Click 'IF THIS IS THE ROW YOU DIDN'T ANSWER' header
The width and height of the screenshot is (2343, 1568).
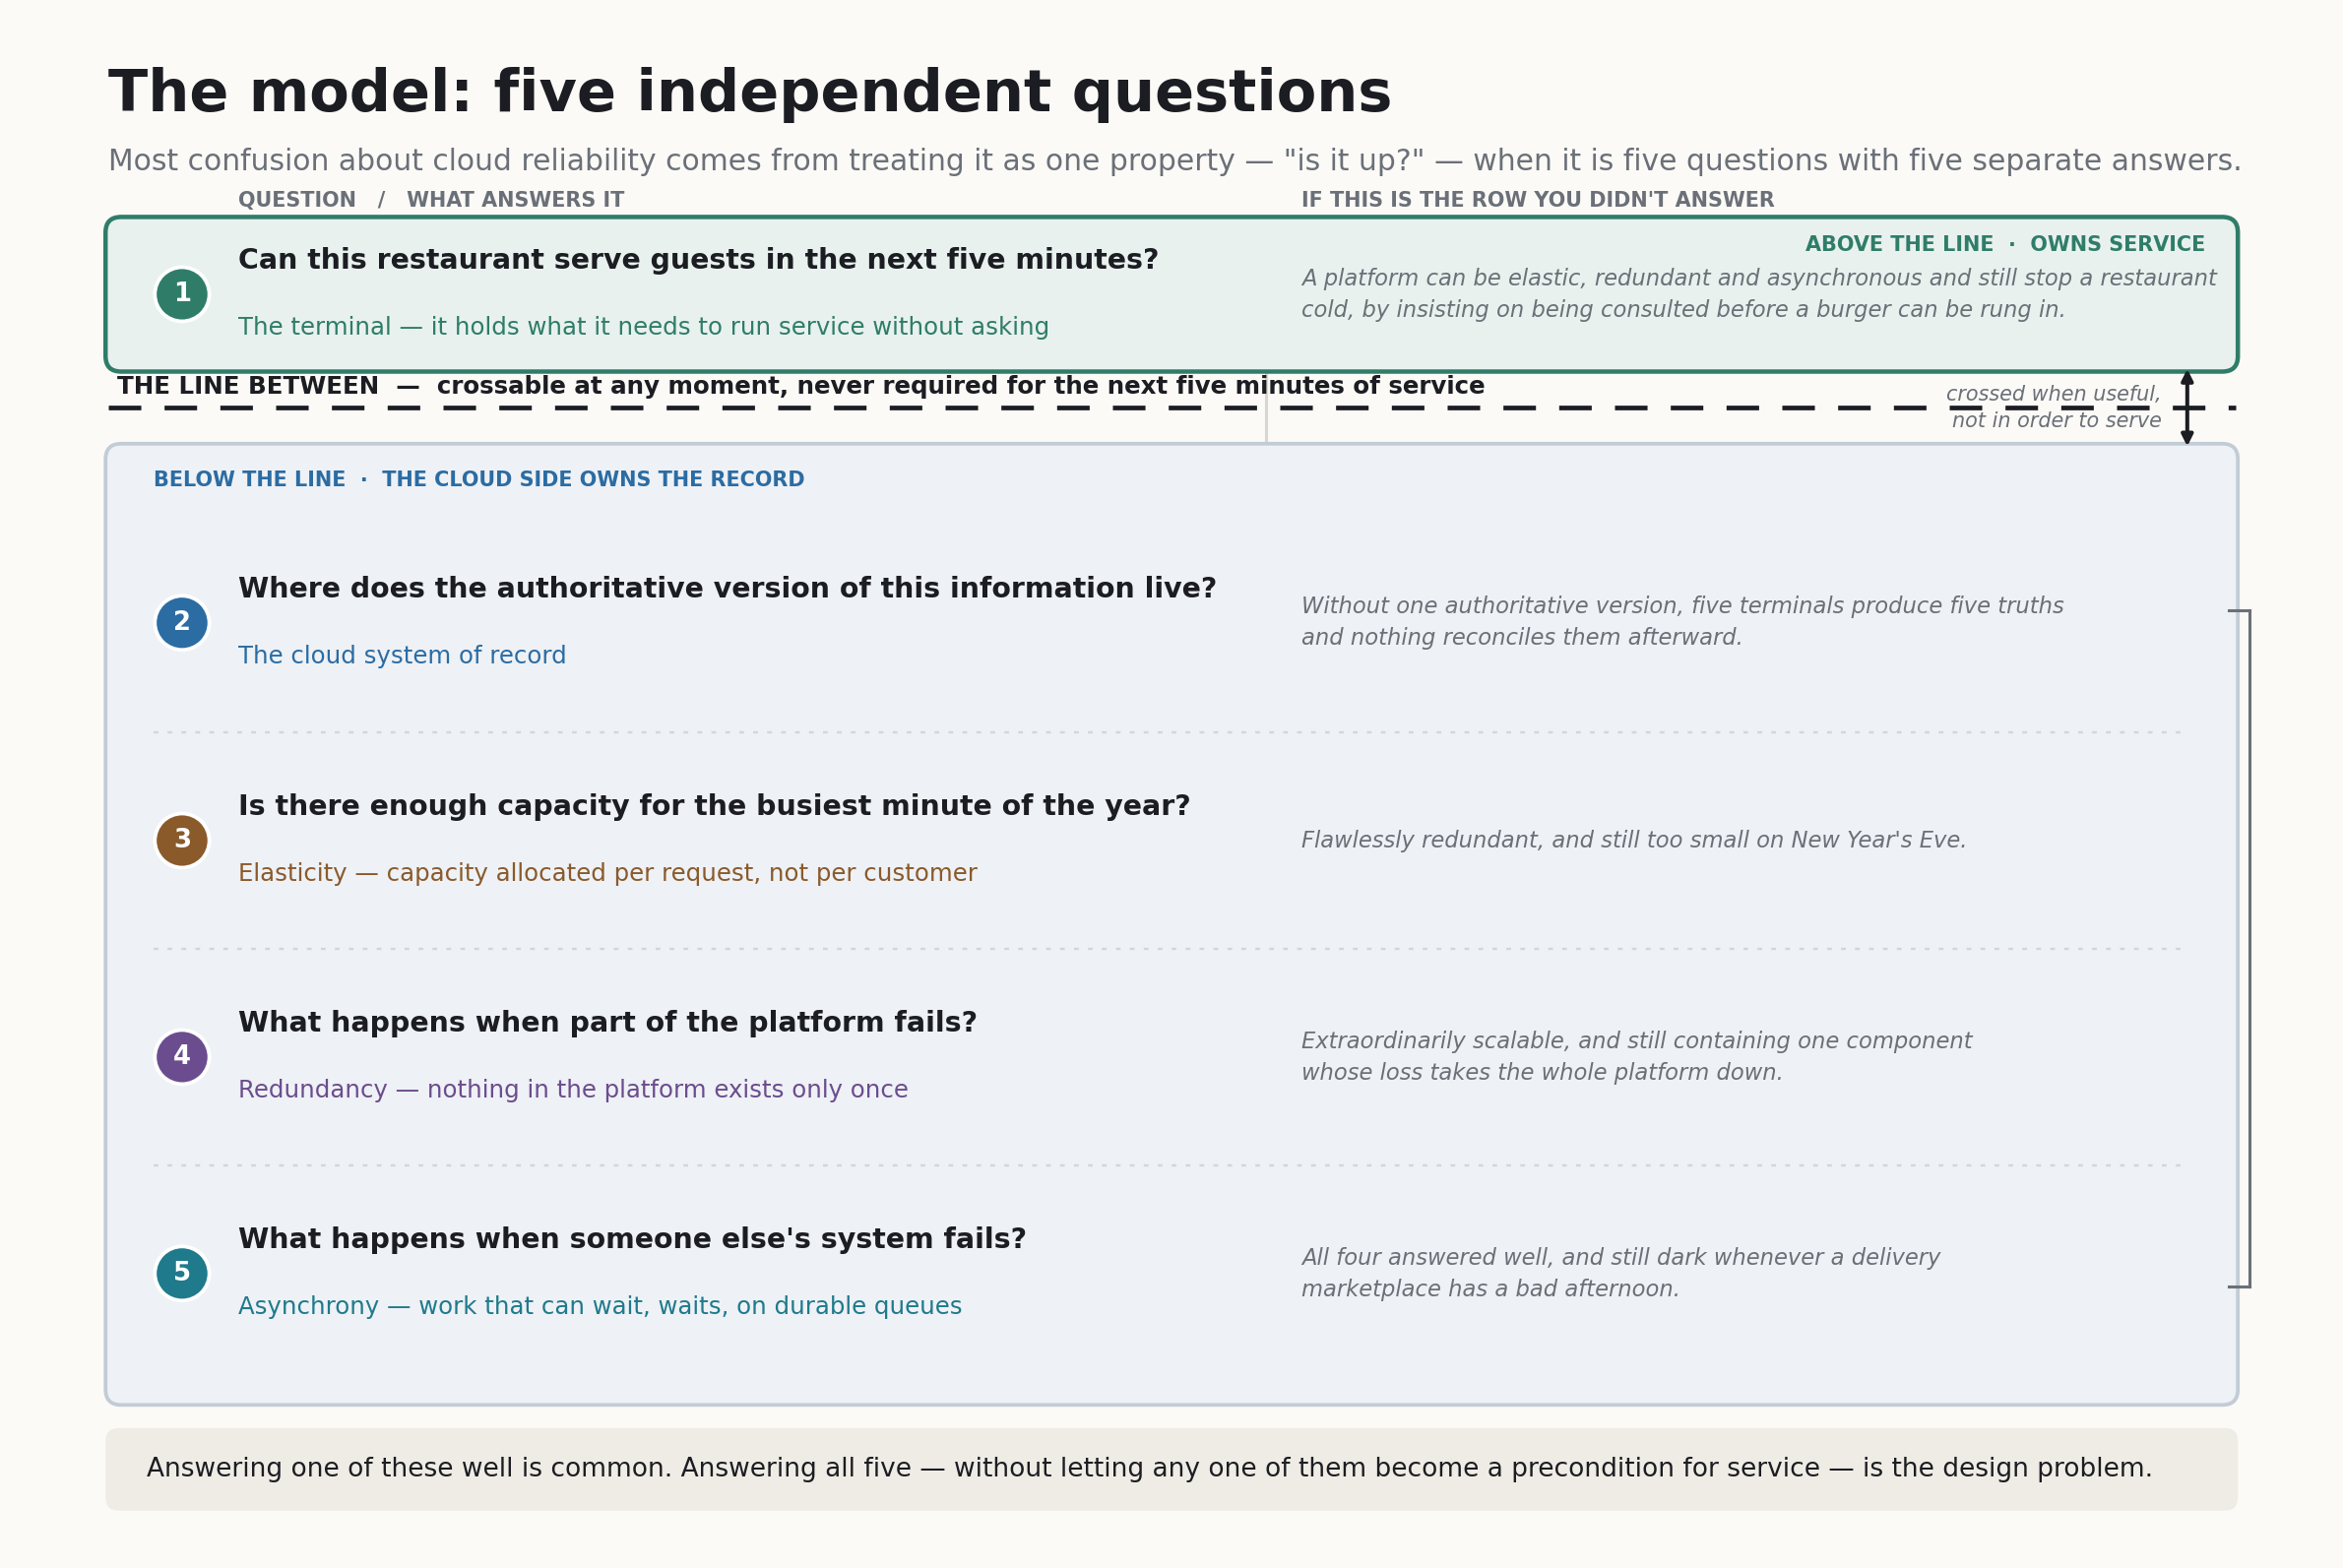1537,200
